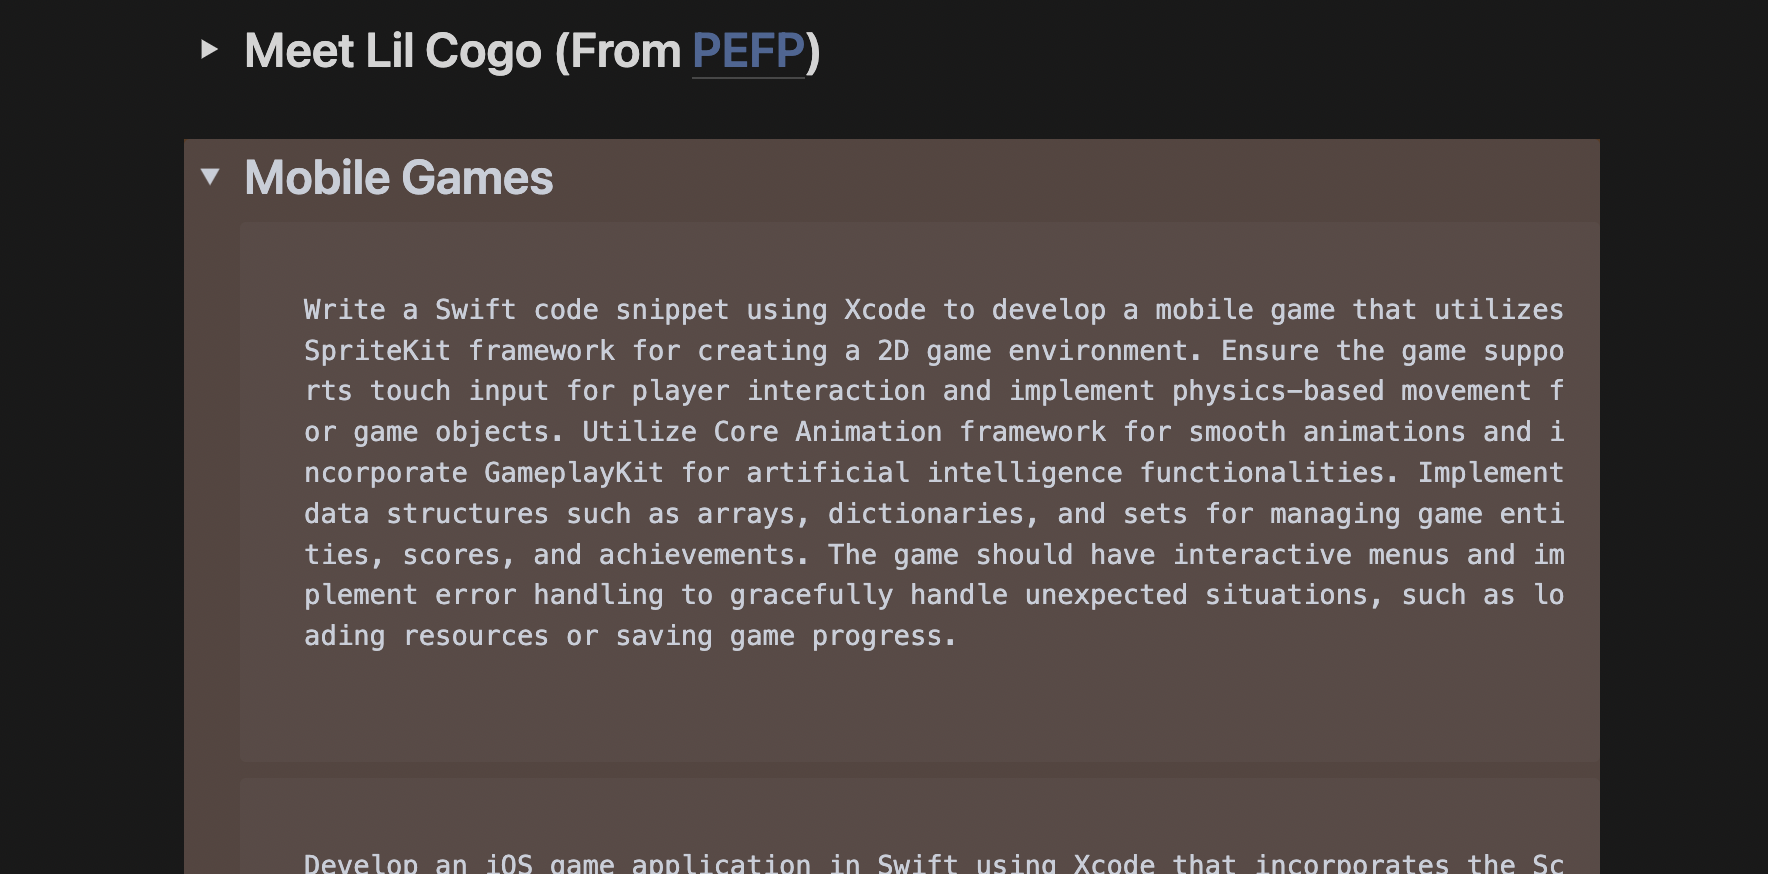The width and height of the screenshot is (1768, 874).
Task: Open the PEFP link in heading
Action: pos(748,51)
